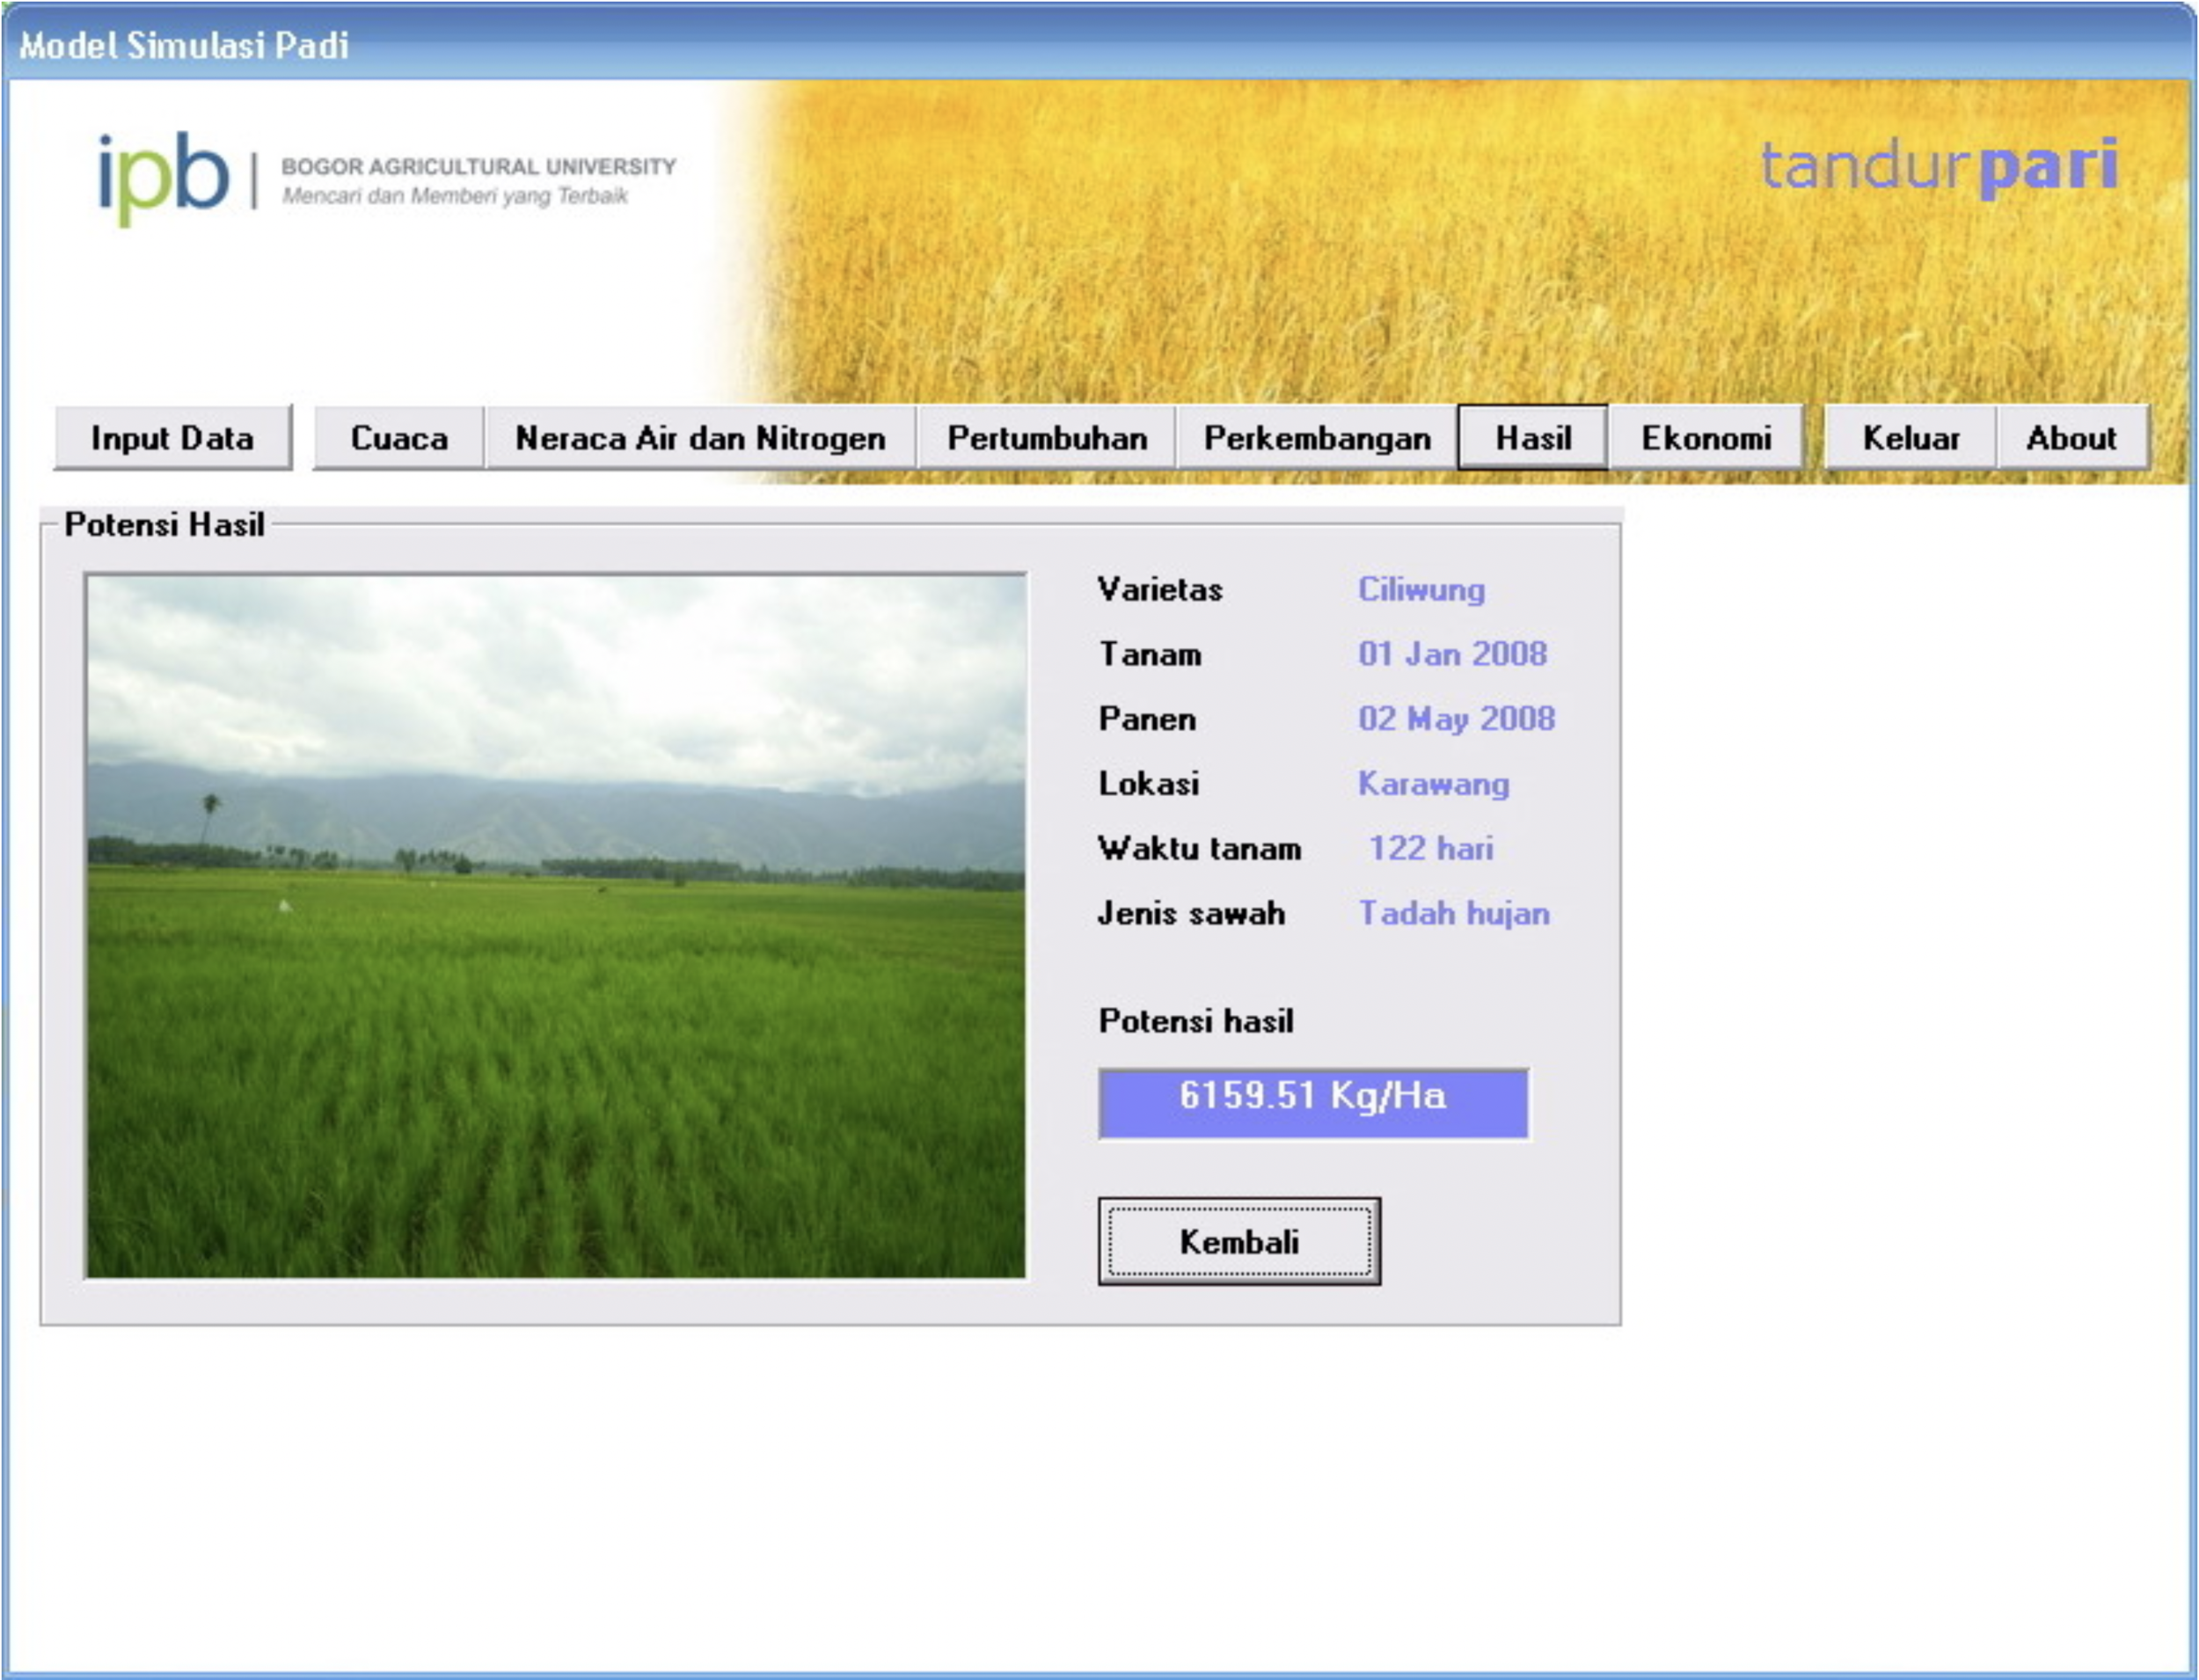Open the Ekonomi tab
2199x1680 pixels.
tap(1705, 438)
